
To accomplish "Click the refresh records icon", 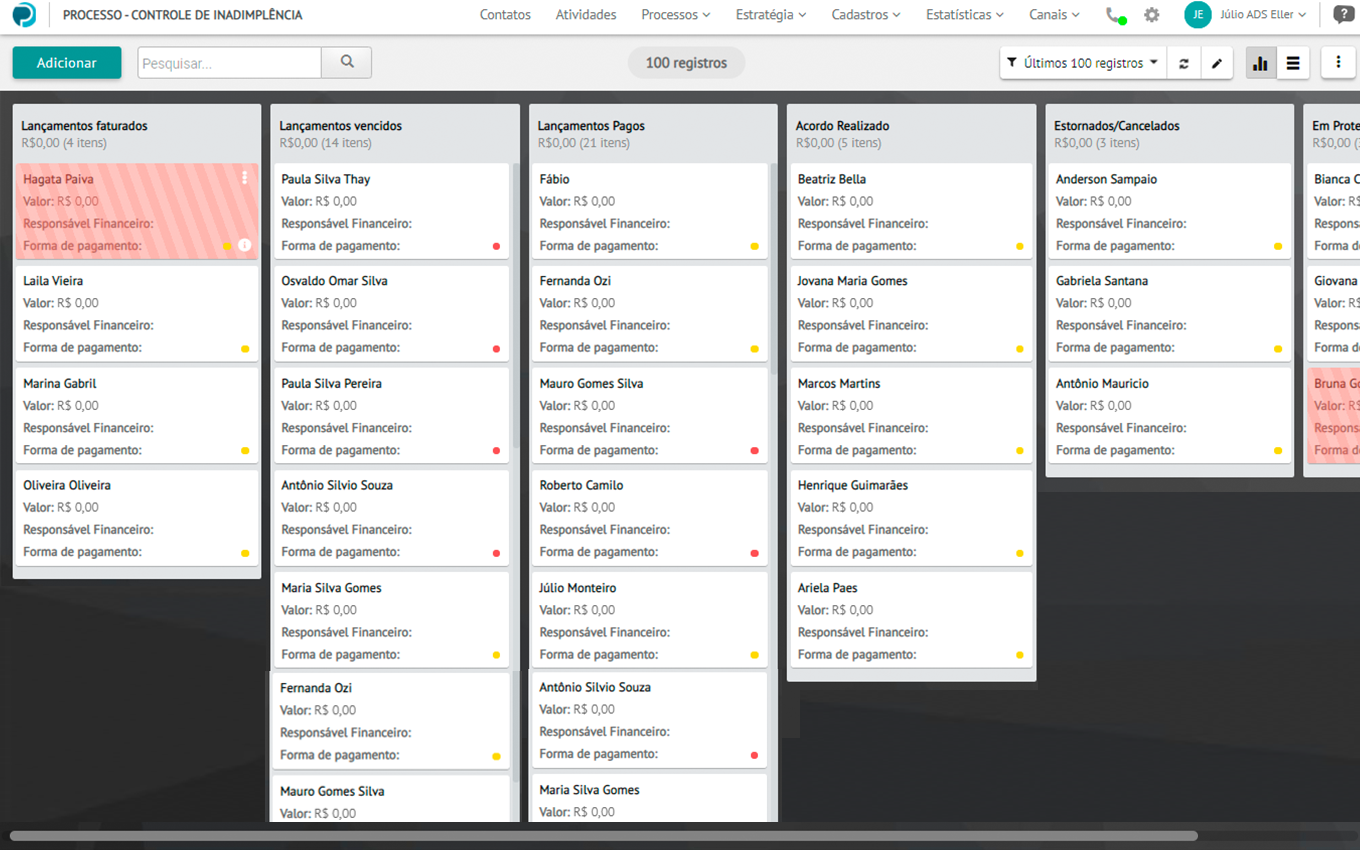I will point(1184,63).
